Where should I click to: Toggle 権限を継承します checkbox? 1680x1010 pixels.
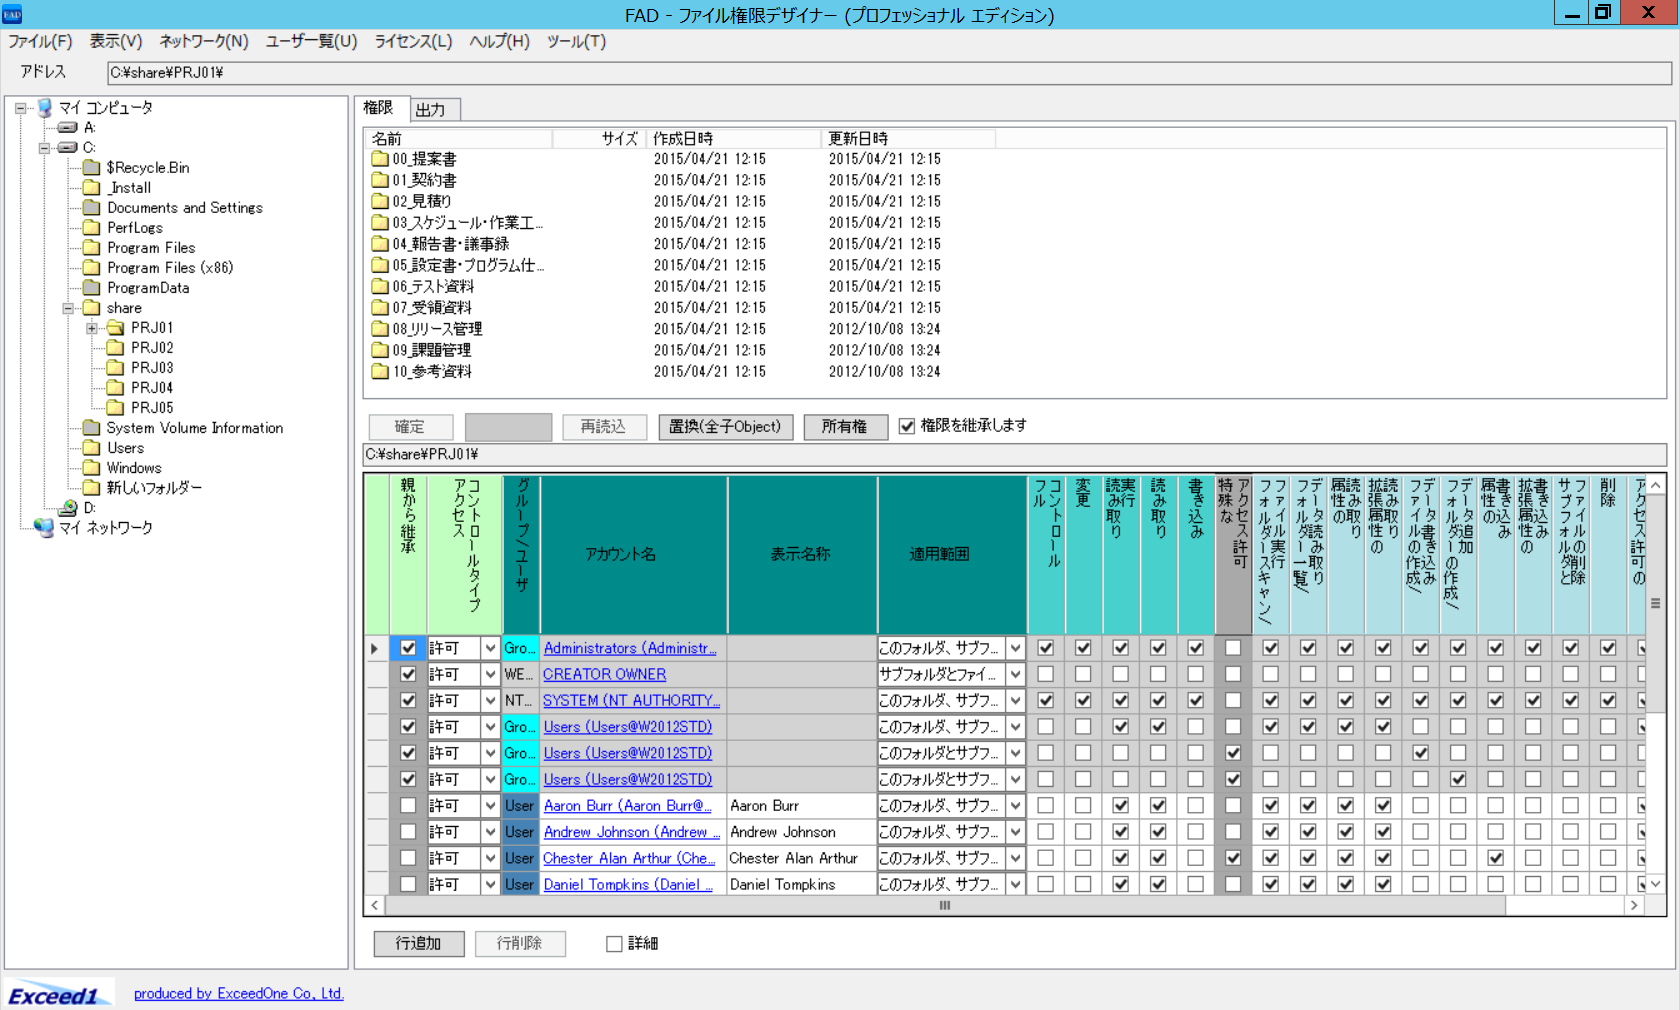tap(907, 426)
